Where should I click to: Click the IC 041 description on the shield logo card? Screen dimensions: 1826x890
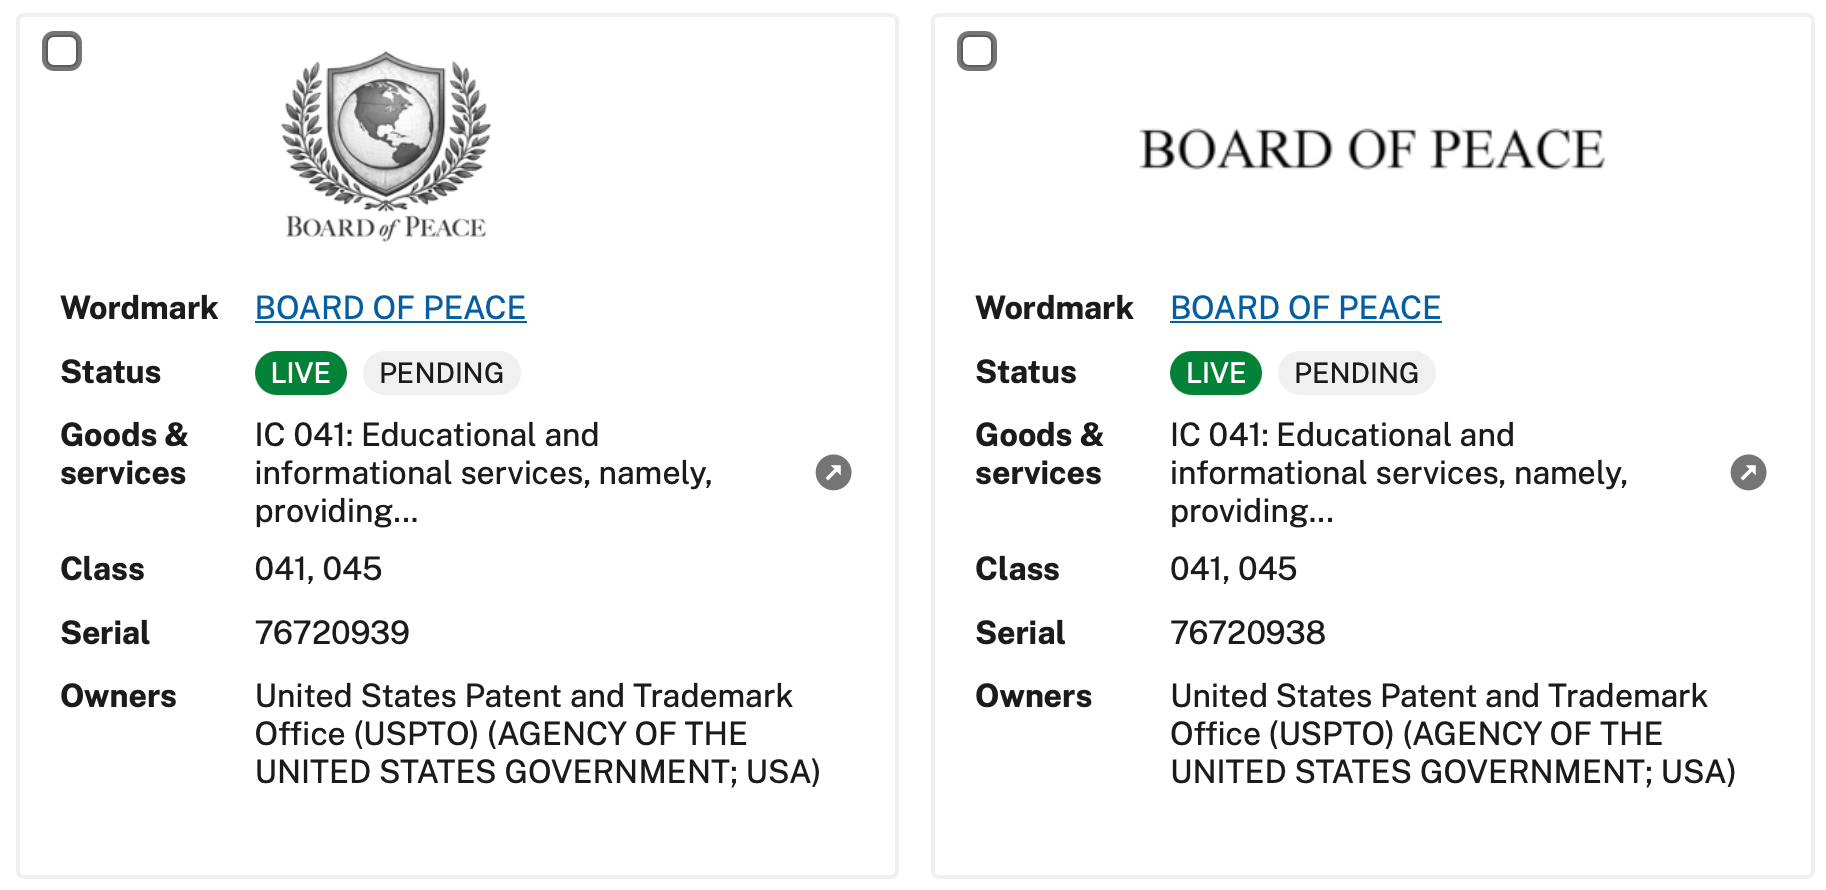[x=483, y=472]
